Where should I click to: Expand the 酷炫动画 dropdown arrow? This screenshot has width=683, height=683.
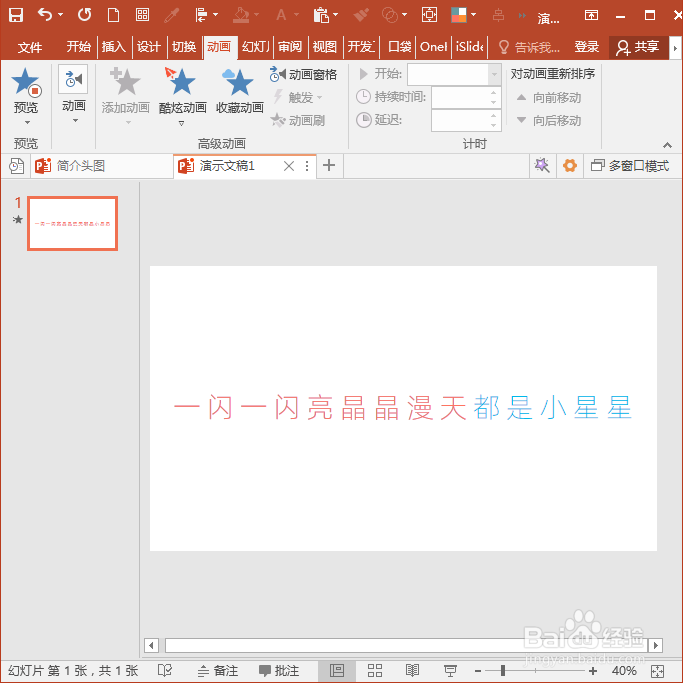pos(181,124)
